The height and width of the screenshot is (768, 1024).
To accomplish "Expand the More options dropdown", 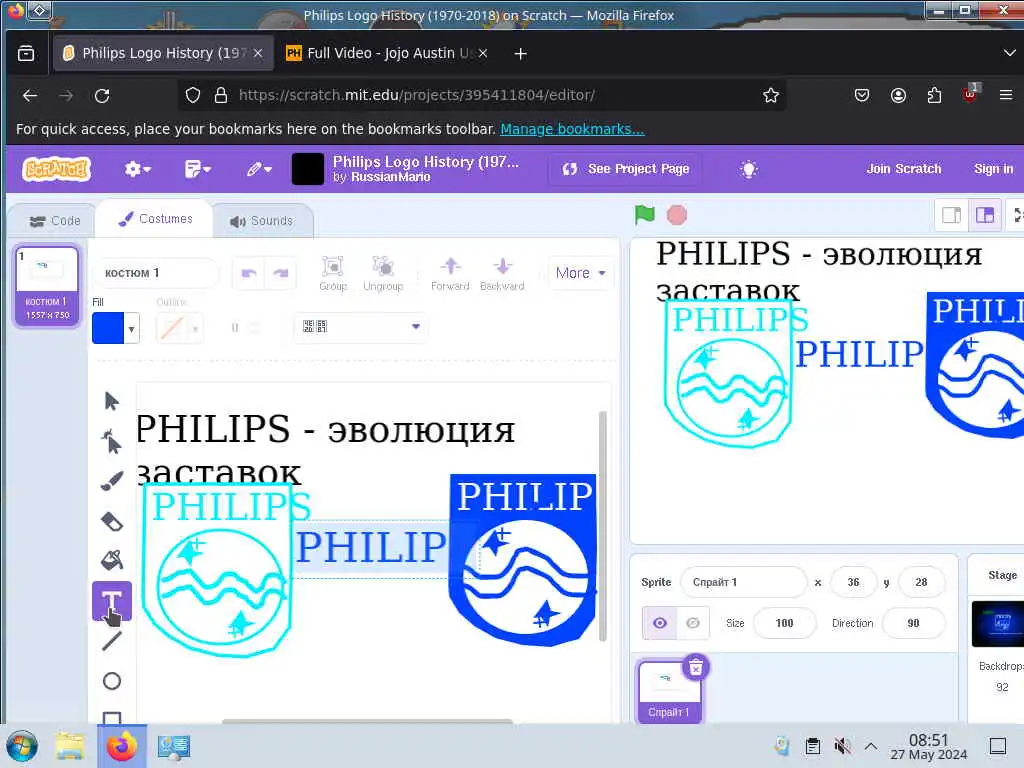I will pyautogui.click(x=580, y=273).
